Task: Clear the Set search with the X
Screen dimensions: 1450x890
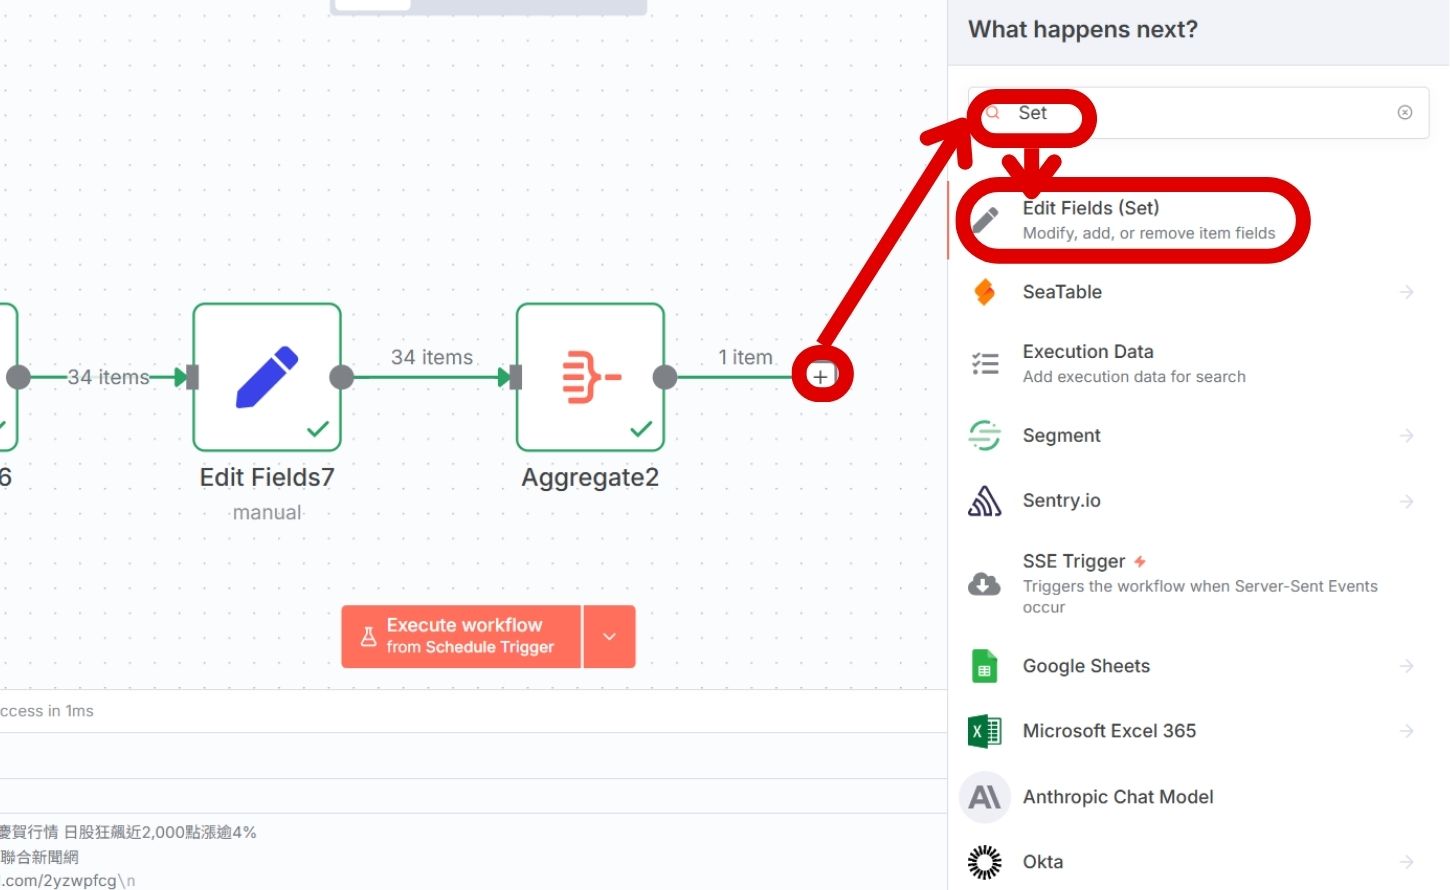Action: pos(1405,112)
